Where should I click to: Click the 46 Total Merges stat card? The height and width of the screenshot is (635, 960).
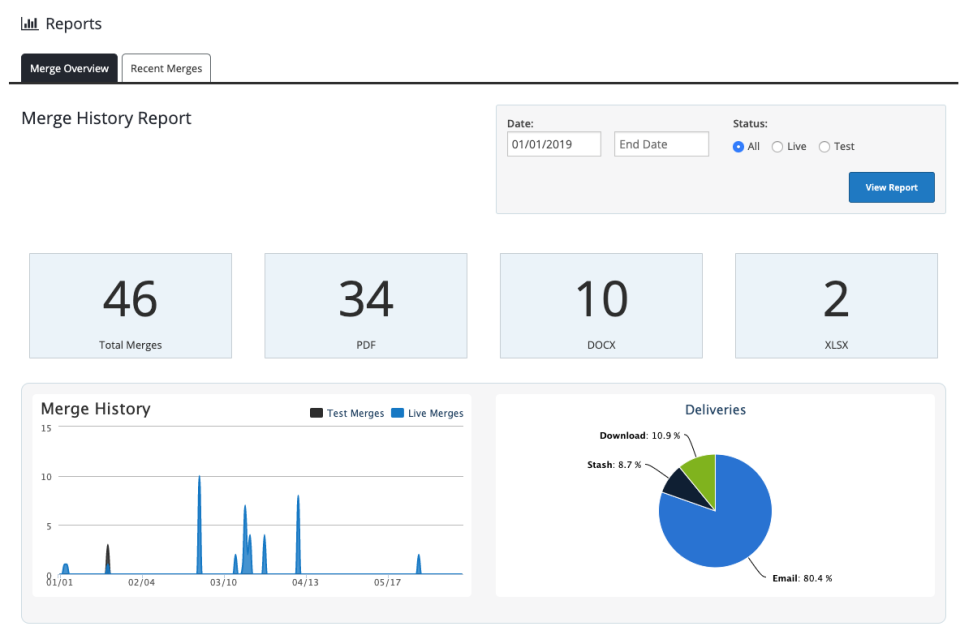pyautogui.click(x=130, y=305)
